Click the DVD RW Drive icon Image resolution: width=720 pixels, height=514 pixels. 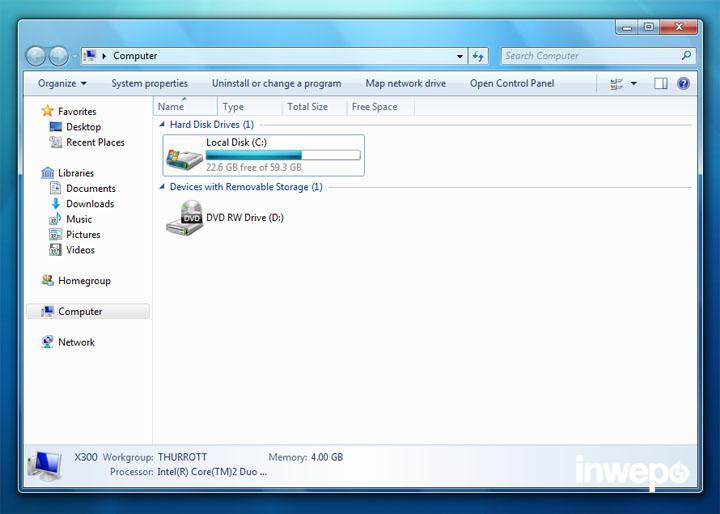point(185,218)
